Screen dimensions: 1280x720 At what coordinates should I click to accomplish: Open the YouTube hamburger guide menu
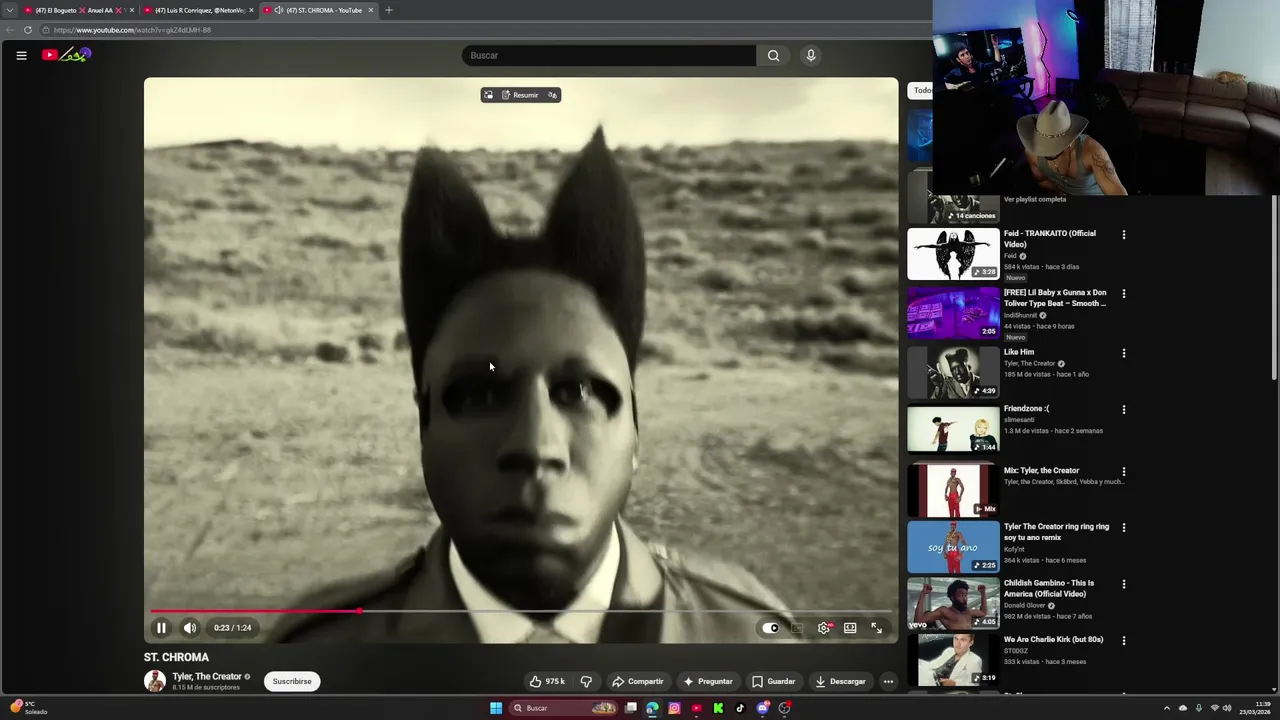(x=21, y=55)
